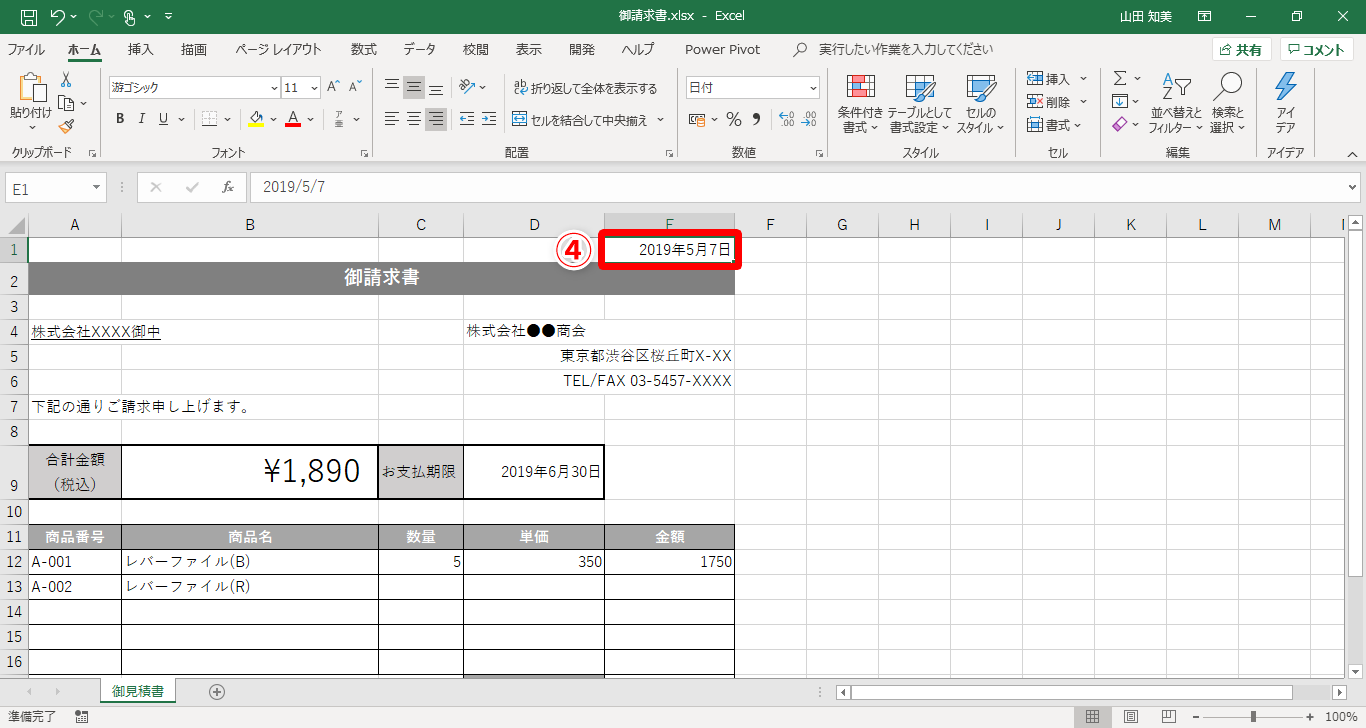Expand セルを結合して中央揃え merge options arrow
The width and height of the screenshot is (1366, 728).
click(660, 120)
